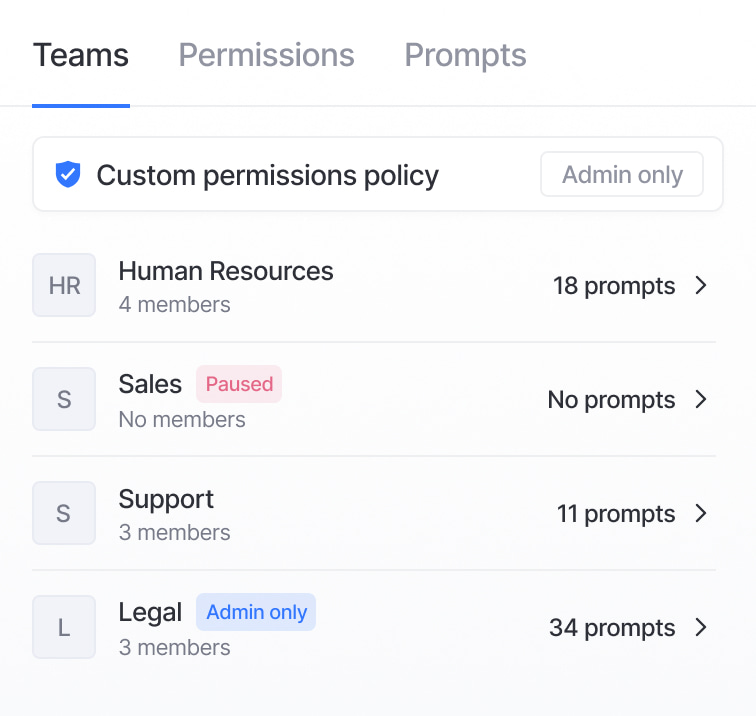Open the Prompts tab

point(465,55)
